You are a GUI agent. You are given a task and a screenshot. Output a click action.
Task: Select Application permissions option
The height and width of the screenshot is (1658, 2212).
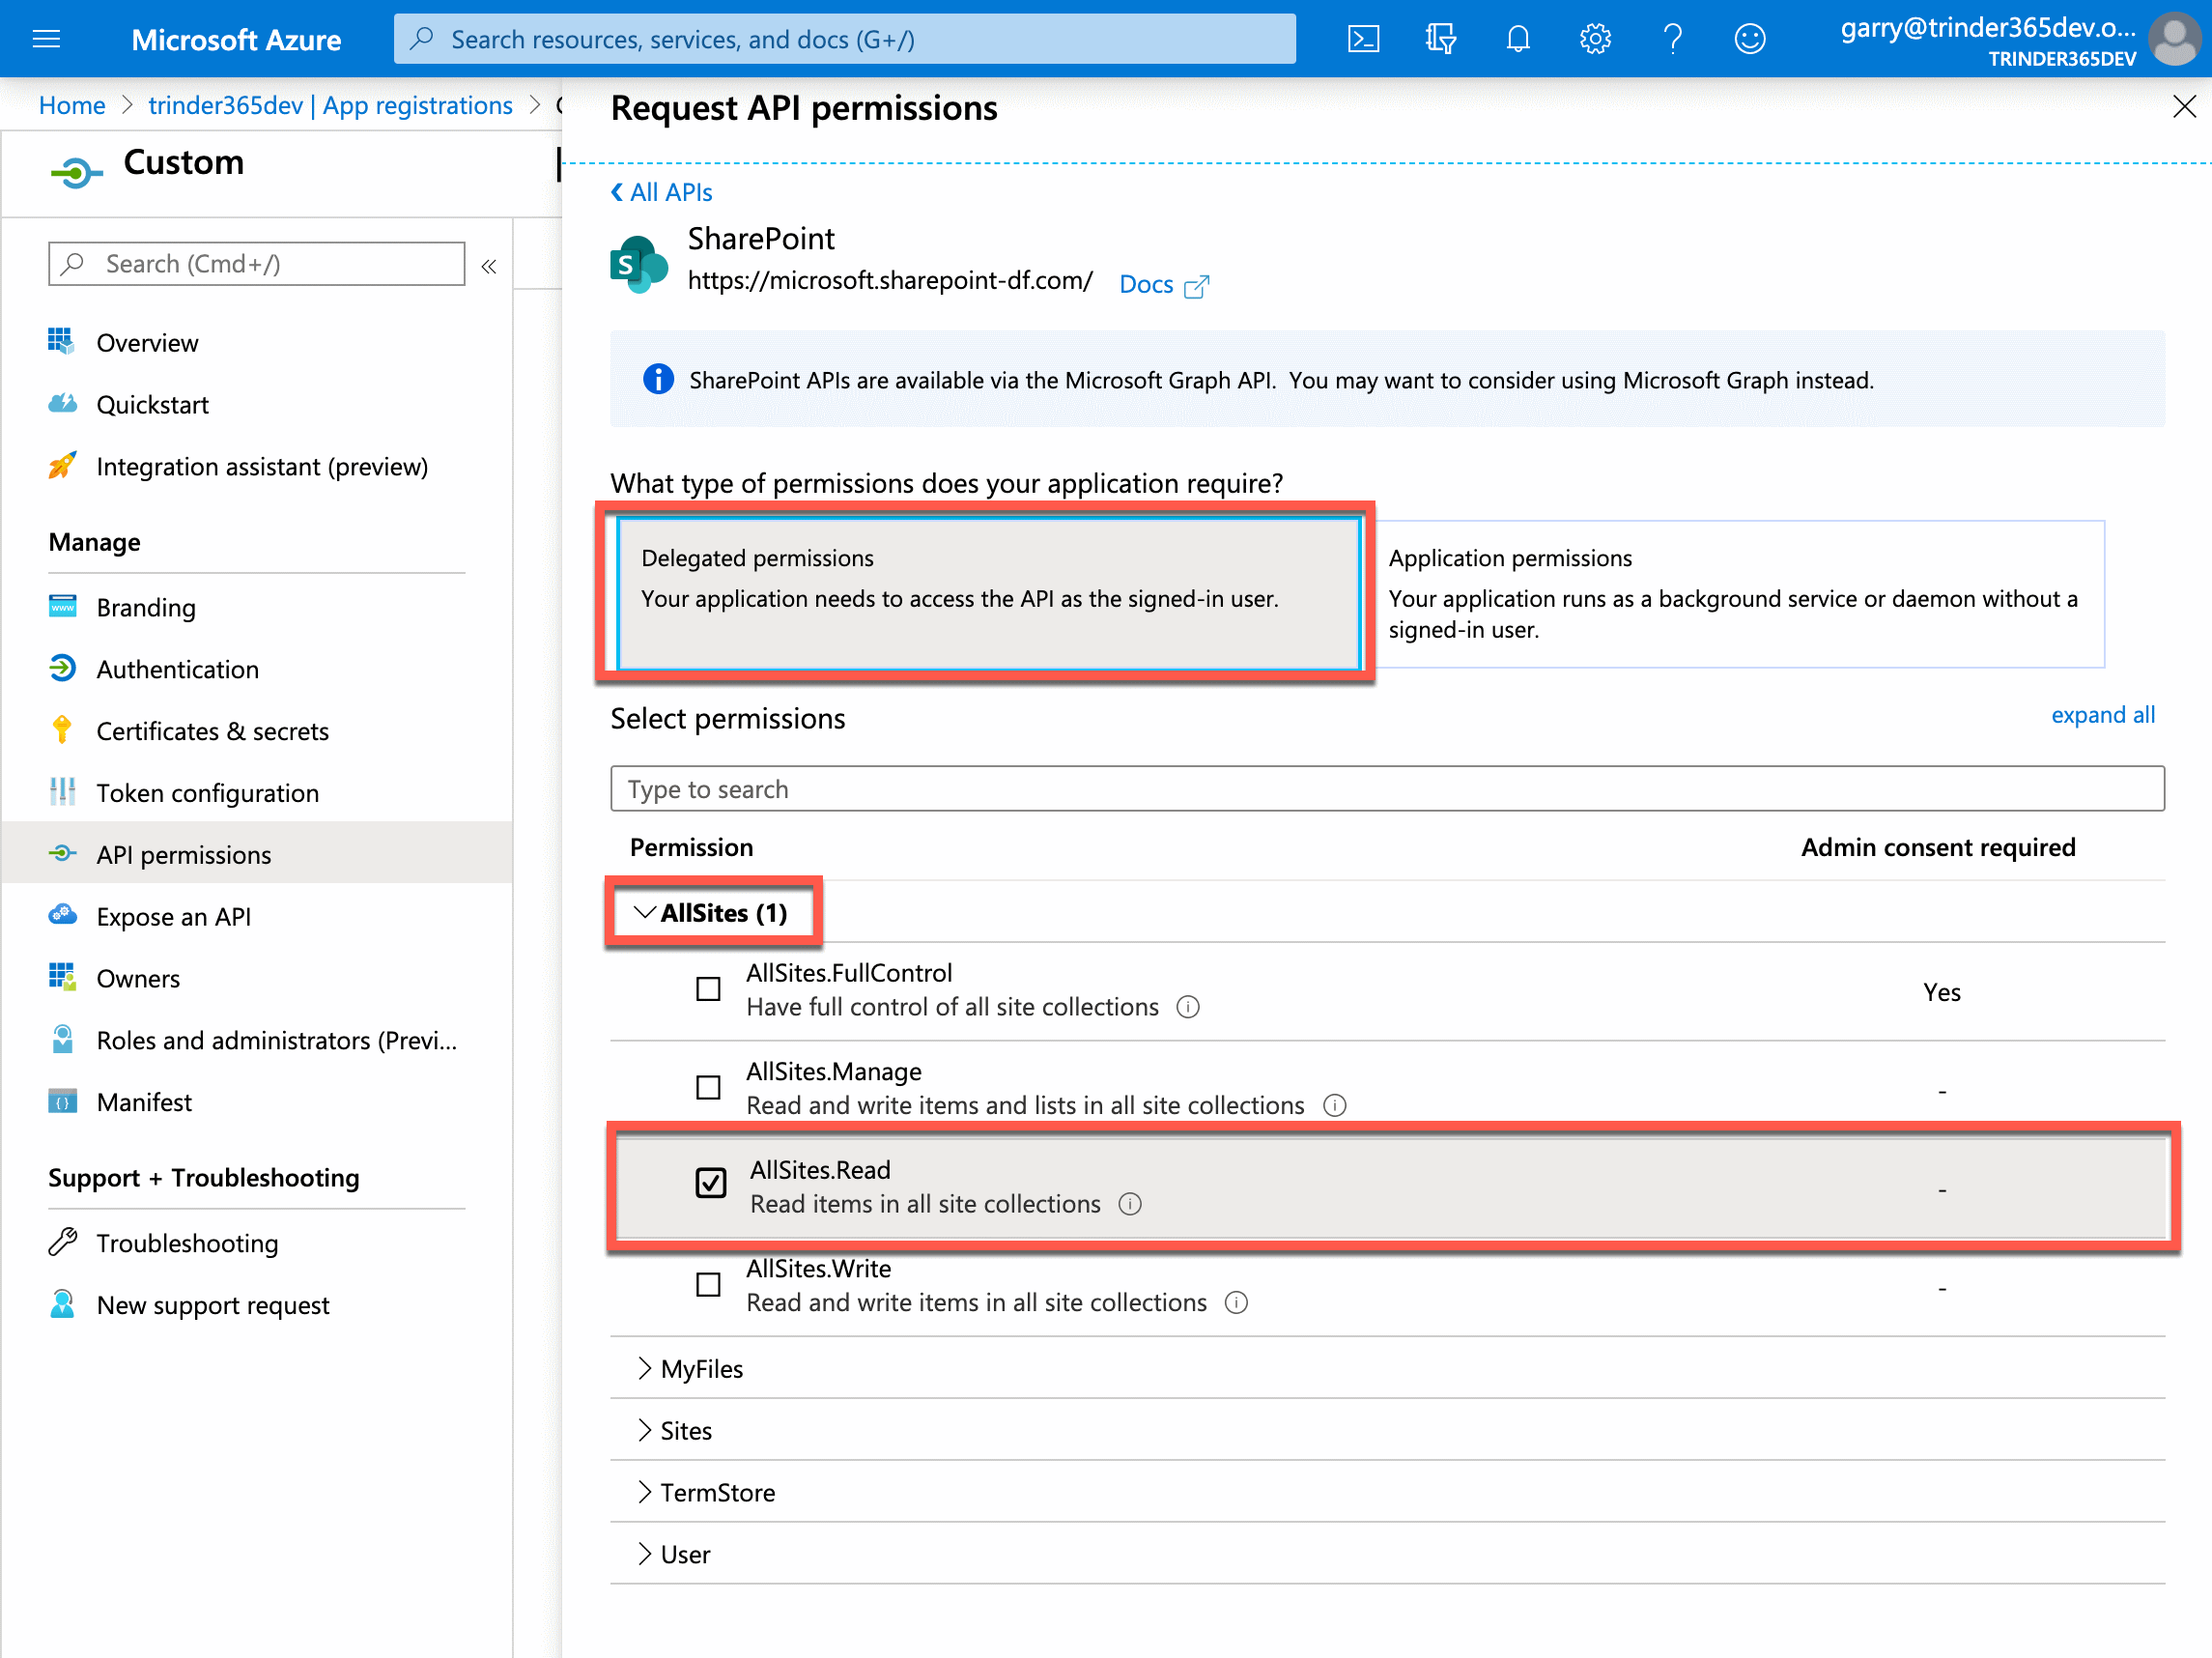[x=1738, y=593]
